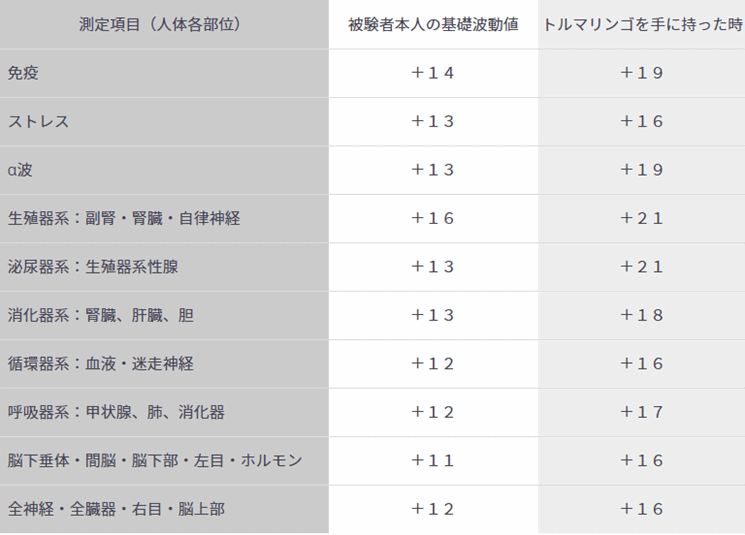Select the α波 row label
The image size is (745, 535).
[20, 170]
